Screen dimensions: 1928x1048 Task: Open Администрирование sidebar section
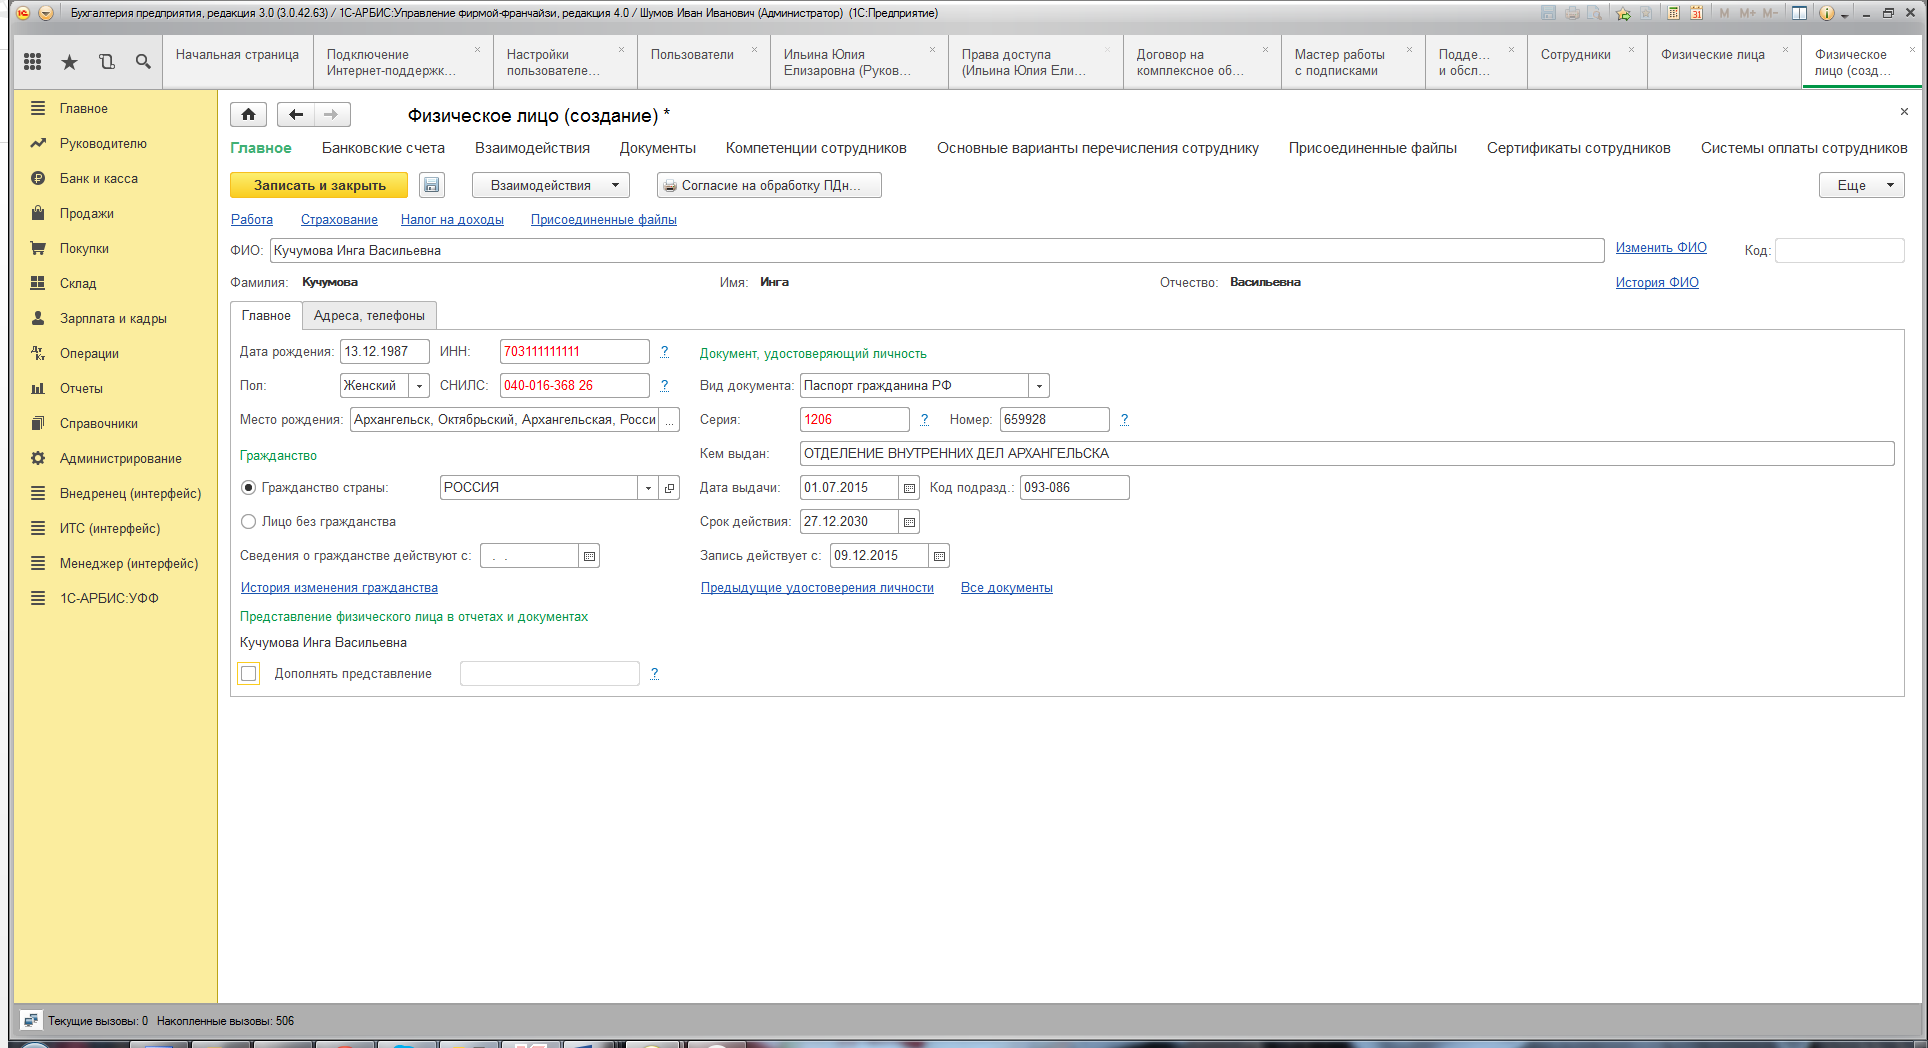click(x=120, y=459)
